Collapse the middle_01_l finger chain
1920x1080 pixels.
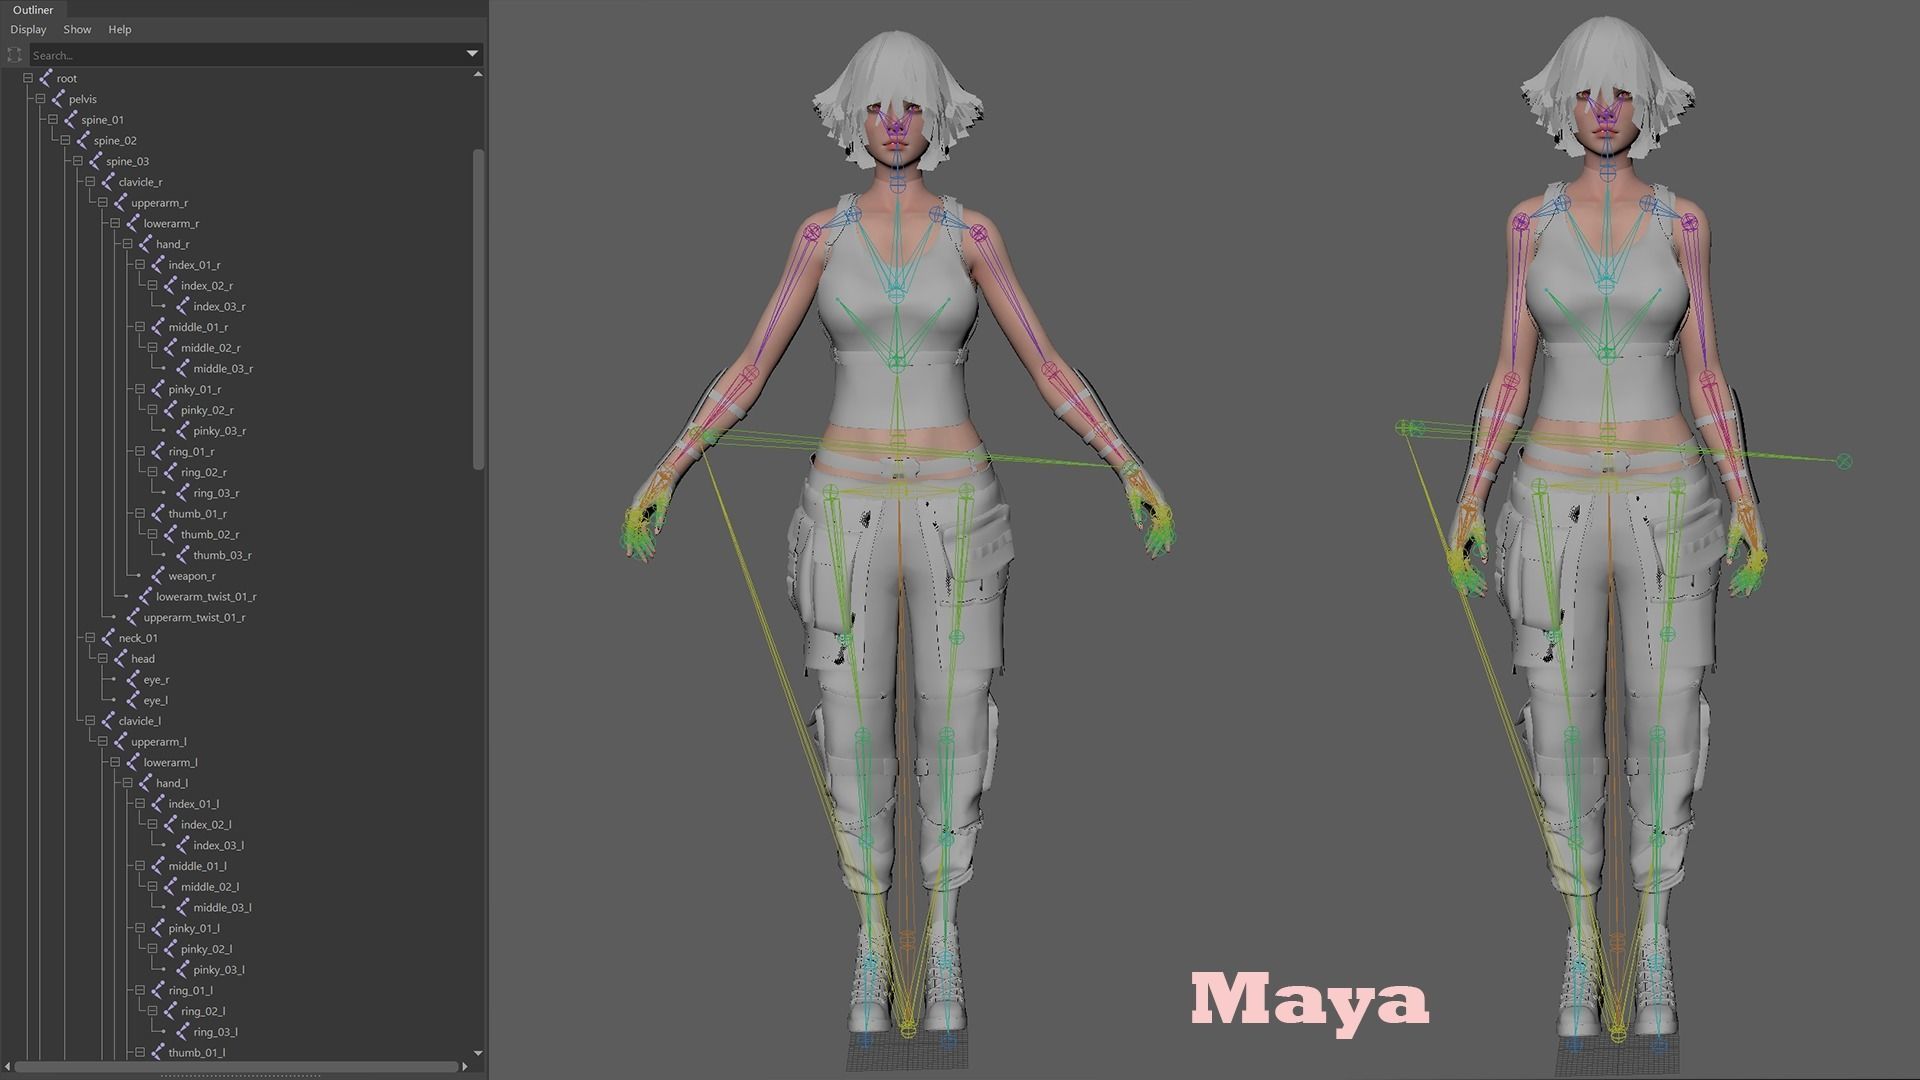(140, 866)
